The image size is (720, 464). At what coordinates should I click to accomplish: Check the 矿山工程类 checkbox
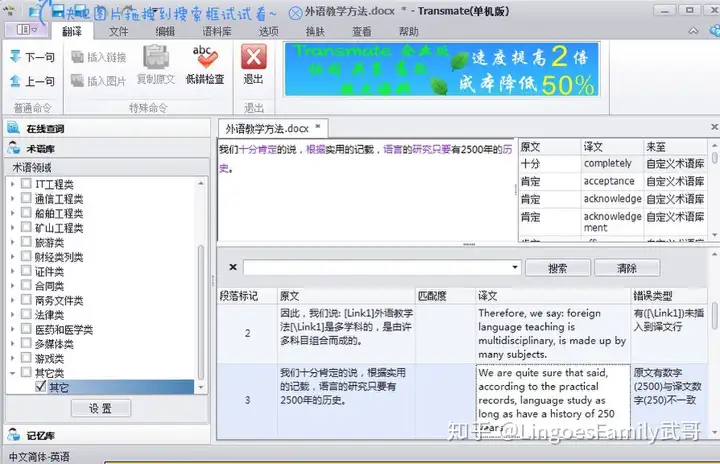tap(27, 227)
